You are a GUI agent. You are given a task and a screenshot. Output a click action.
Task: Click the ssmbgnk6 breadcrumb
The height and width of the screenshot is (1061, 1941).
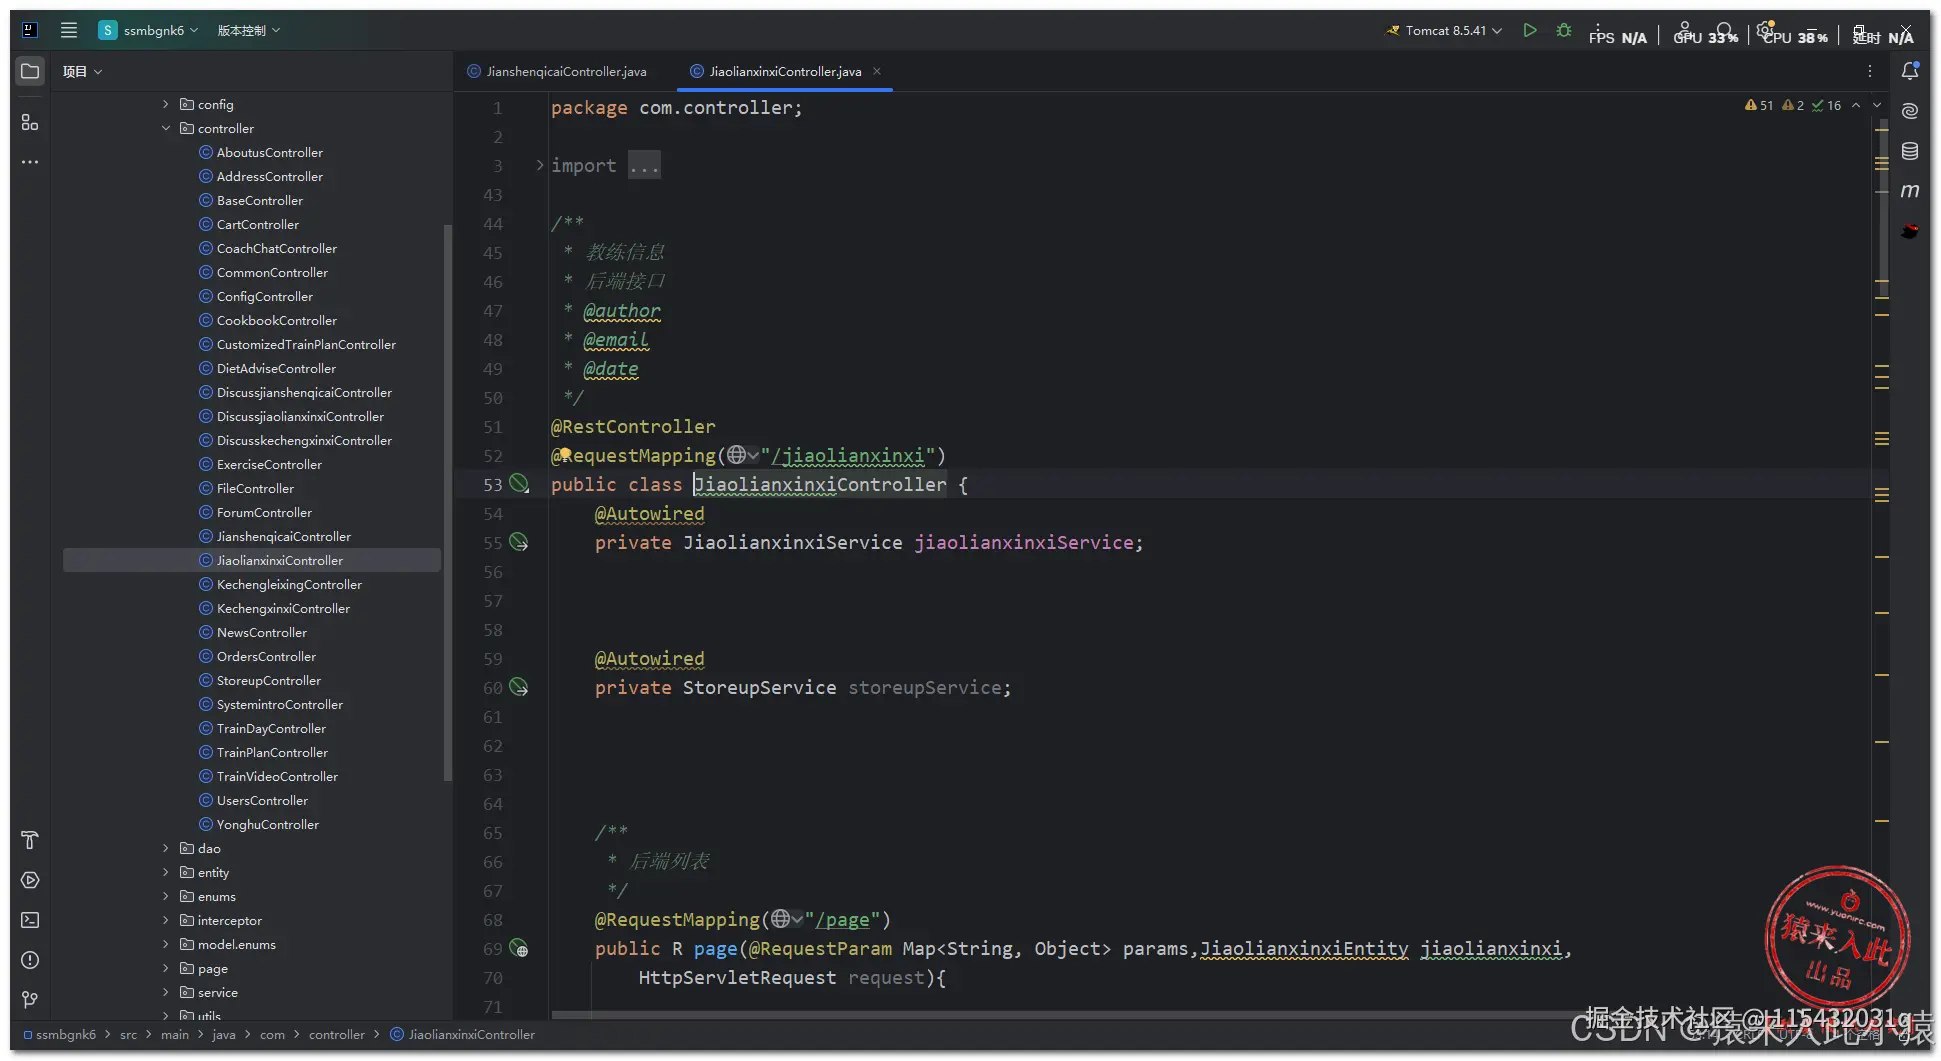60,1035
